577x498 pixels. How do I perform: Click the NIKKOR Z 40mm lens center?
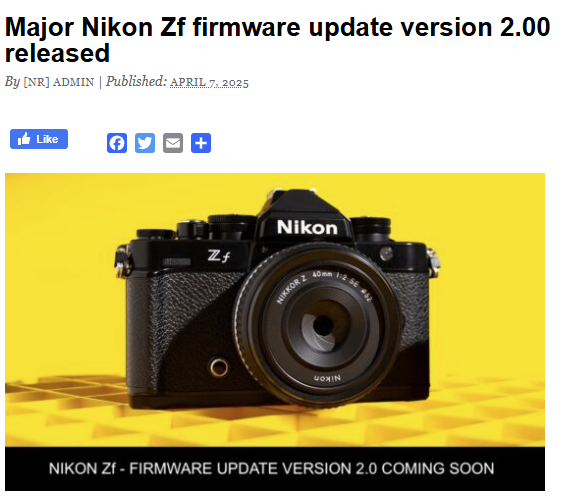tap(323, 326)
